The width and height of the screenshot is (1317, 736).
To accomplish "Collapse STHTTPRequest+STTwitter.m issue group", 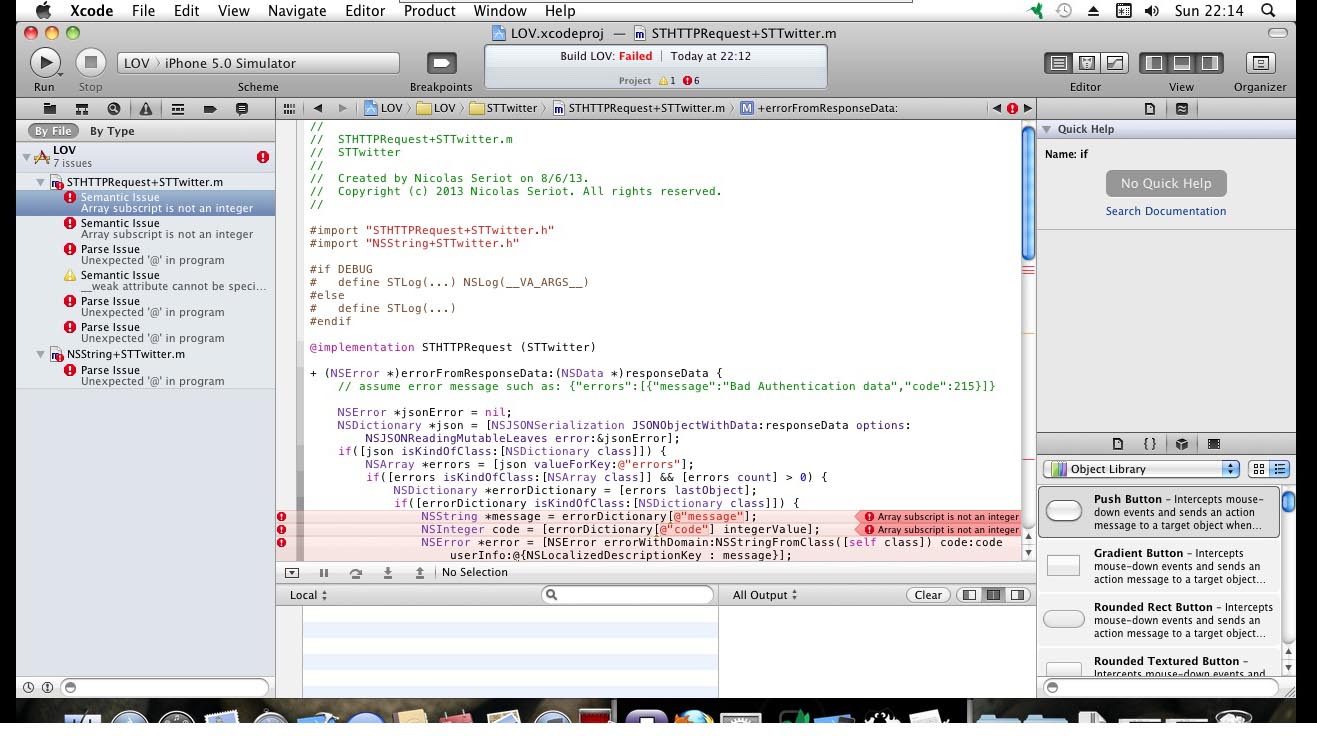I will (x=42, y=182).
